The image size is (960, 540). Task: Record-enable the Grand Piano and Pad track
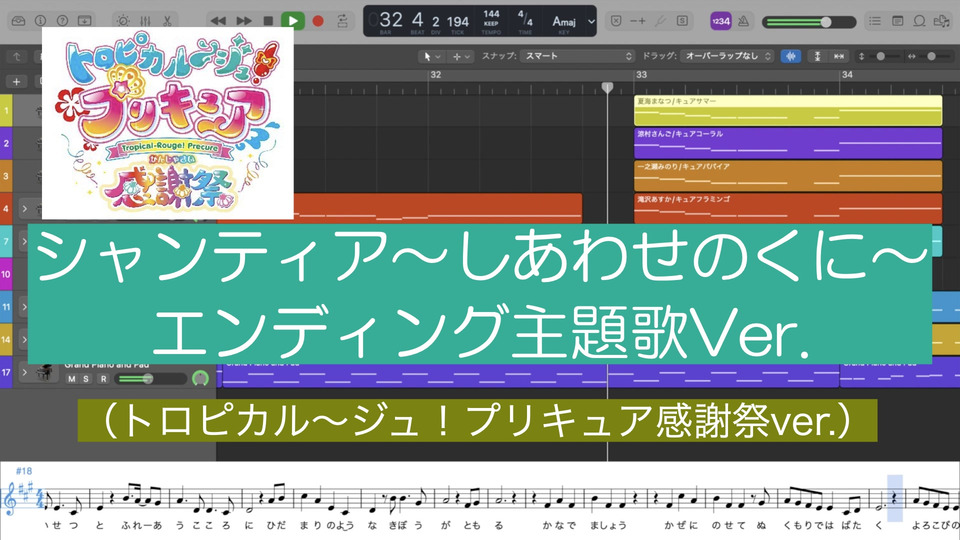click(x=103, y=379)
